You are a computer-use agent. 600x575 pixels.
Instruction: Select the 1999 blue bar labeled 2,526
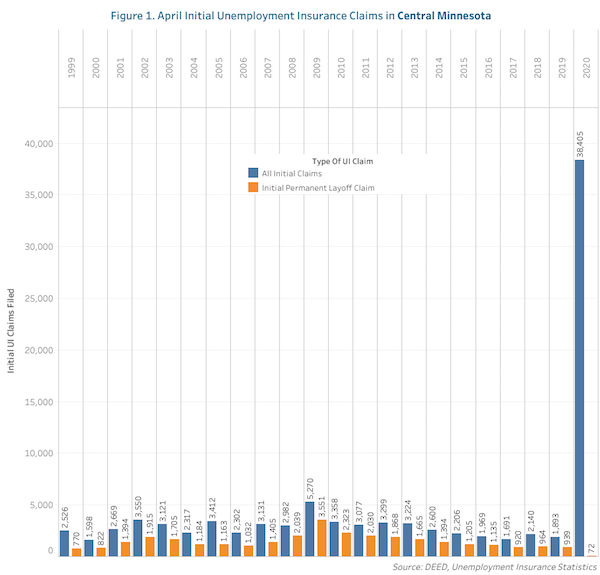[x=64, y=542]
